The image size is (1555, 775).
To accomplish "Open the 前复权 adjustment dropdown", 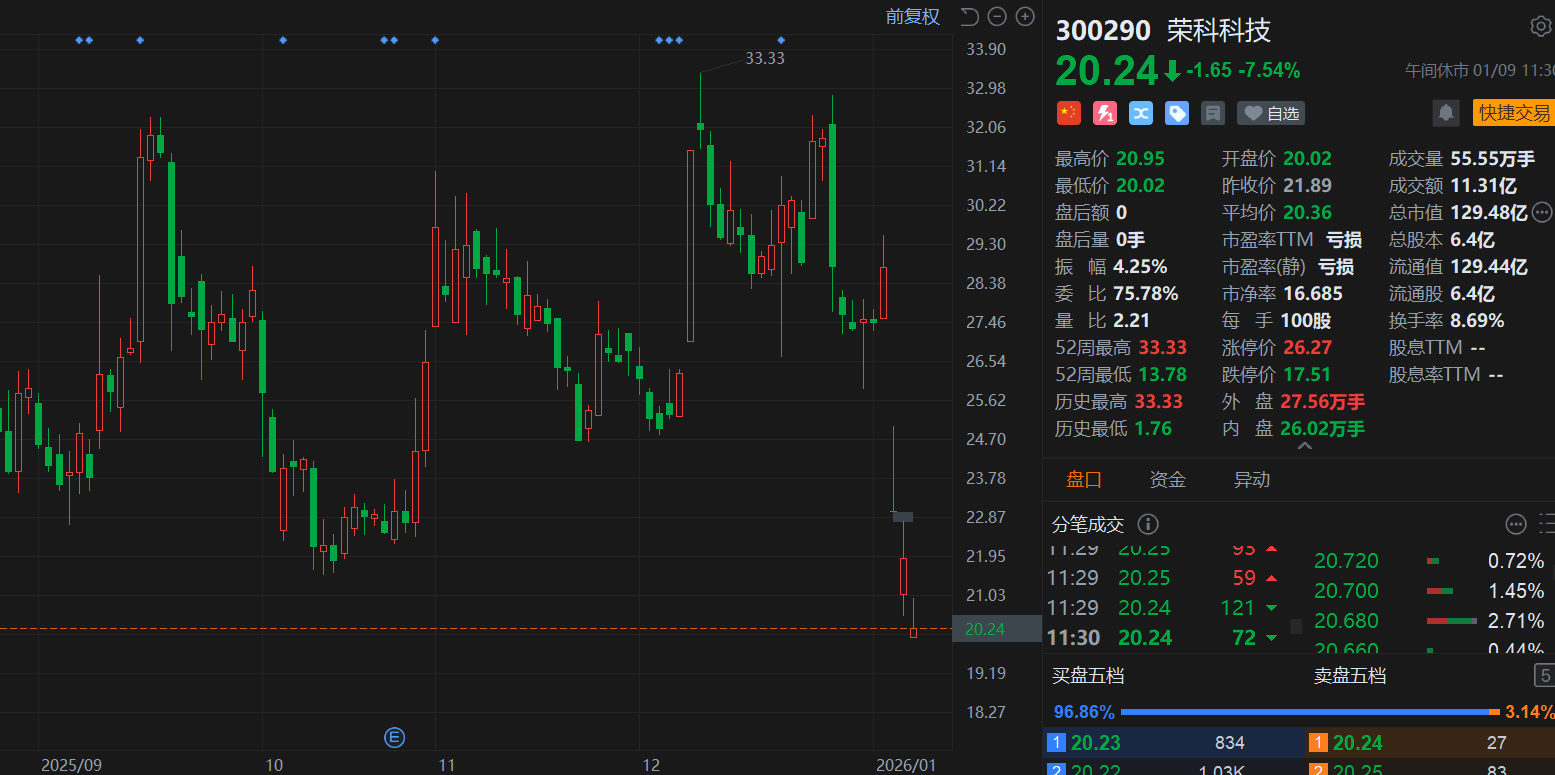I will click(x=912, y=16).
